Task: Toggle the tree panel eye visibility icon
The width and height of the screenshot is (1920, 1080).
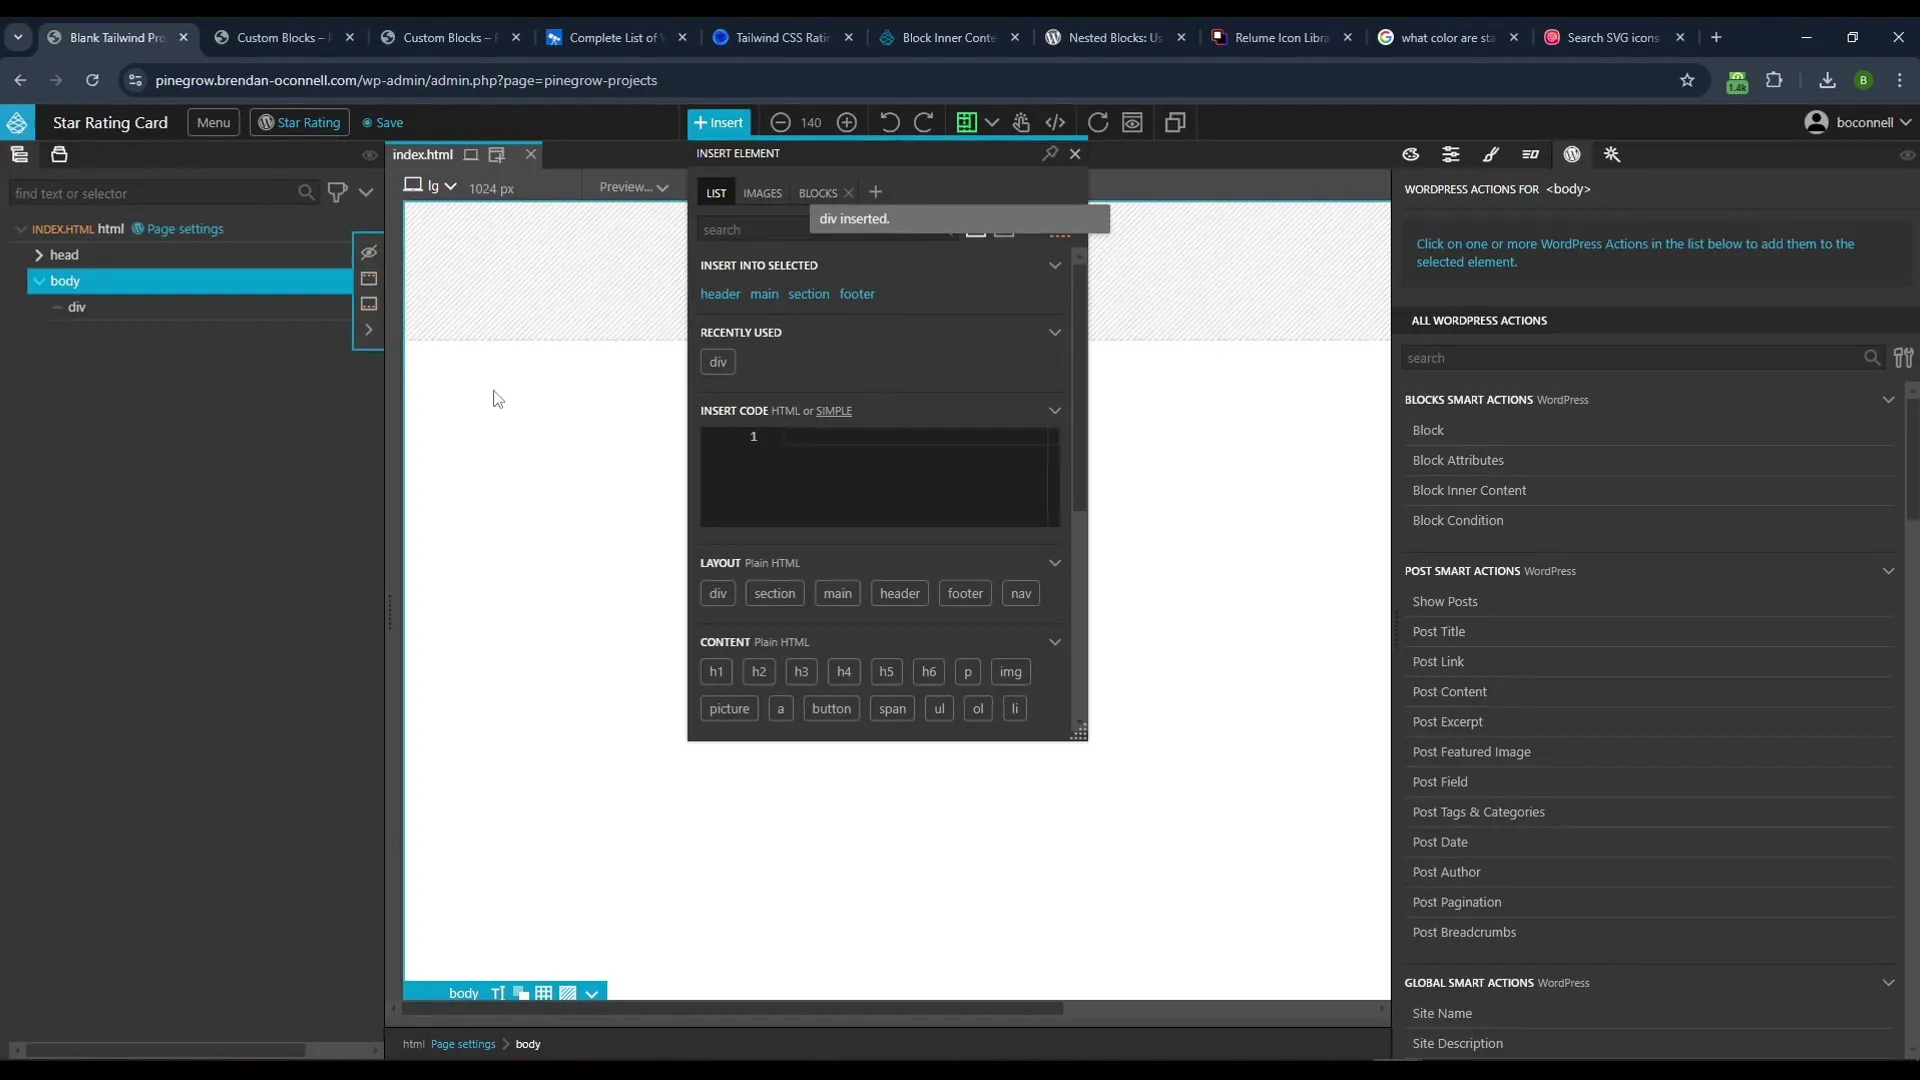Action: [370, 155]
